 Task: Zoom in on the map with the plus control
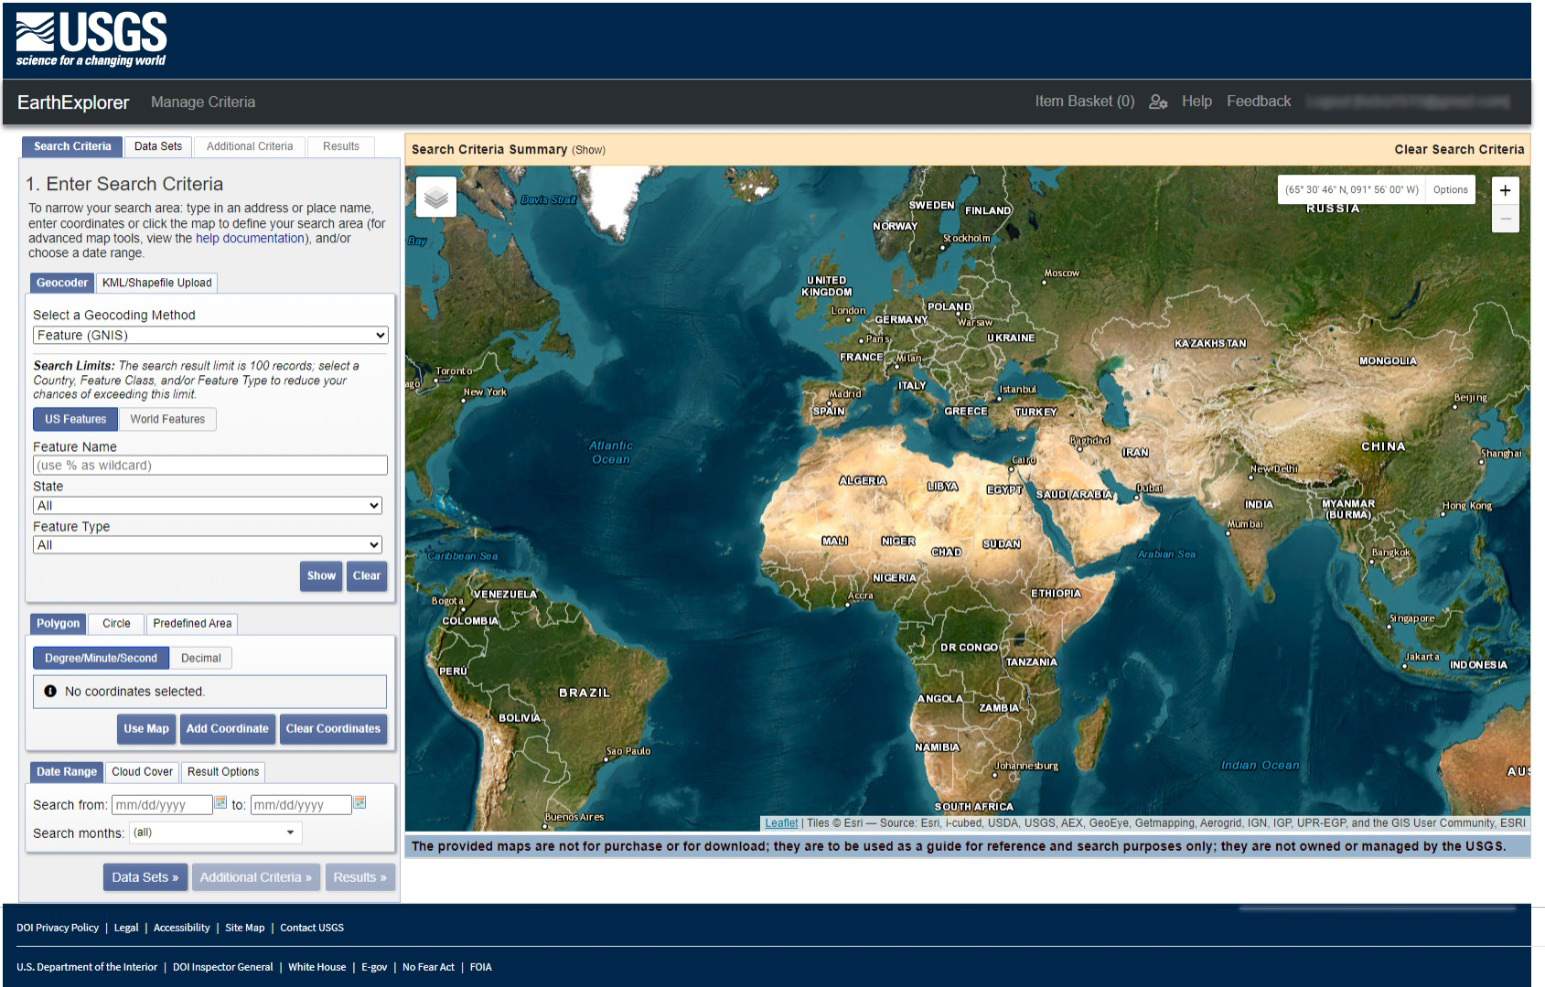pos(1505,188)
